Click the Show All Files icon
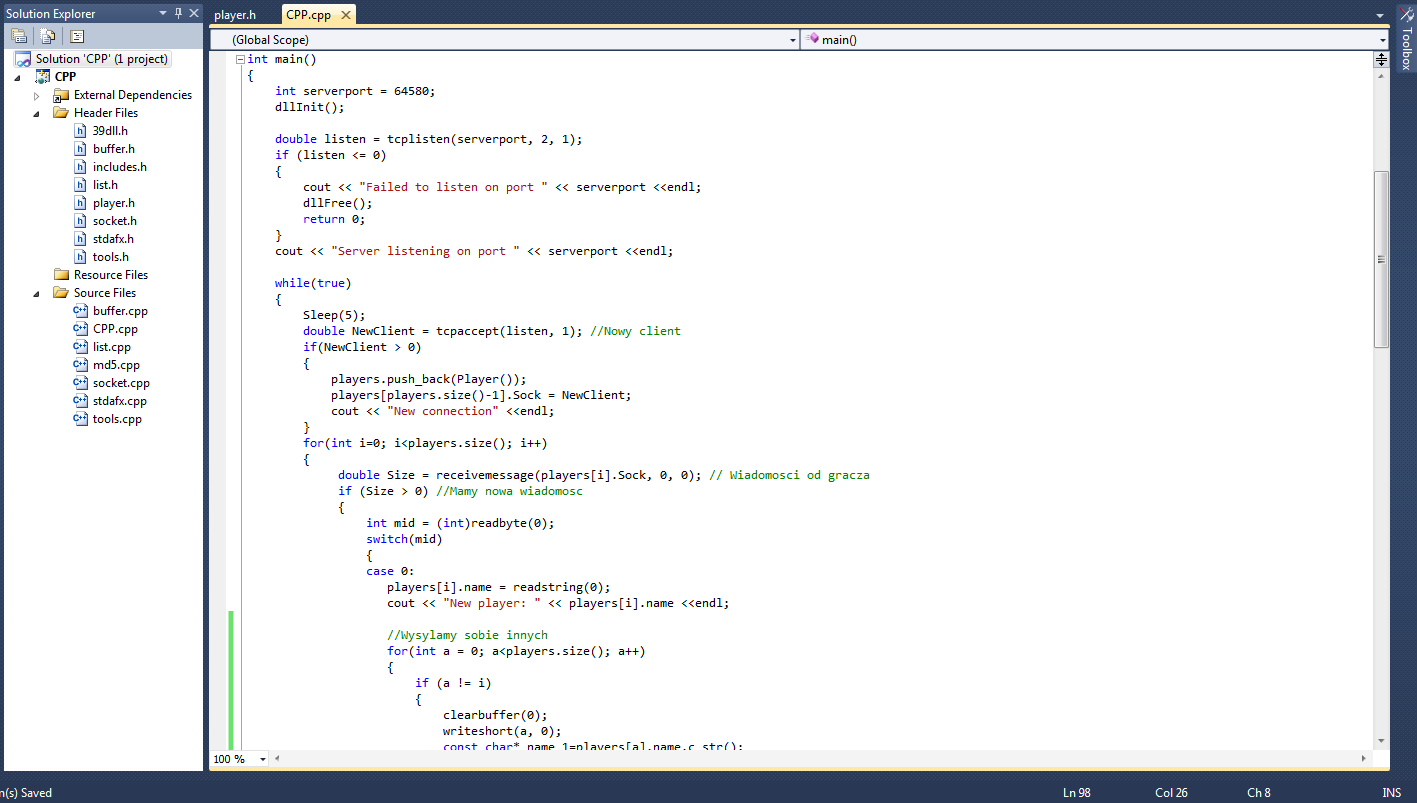This screenshot has height=803, width=1417. click(48, 36)
